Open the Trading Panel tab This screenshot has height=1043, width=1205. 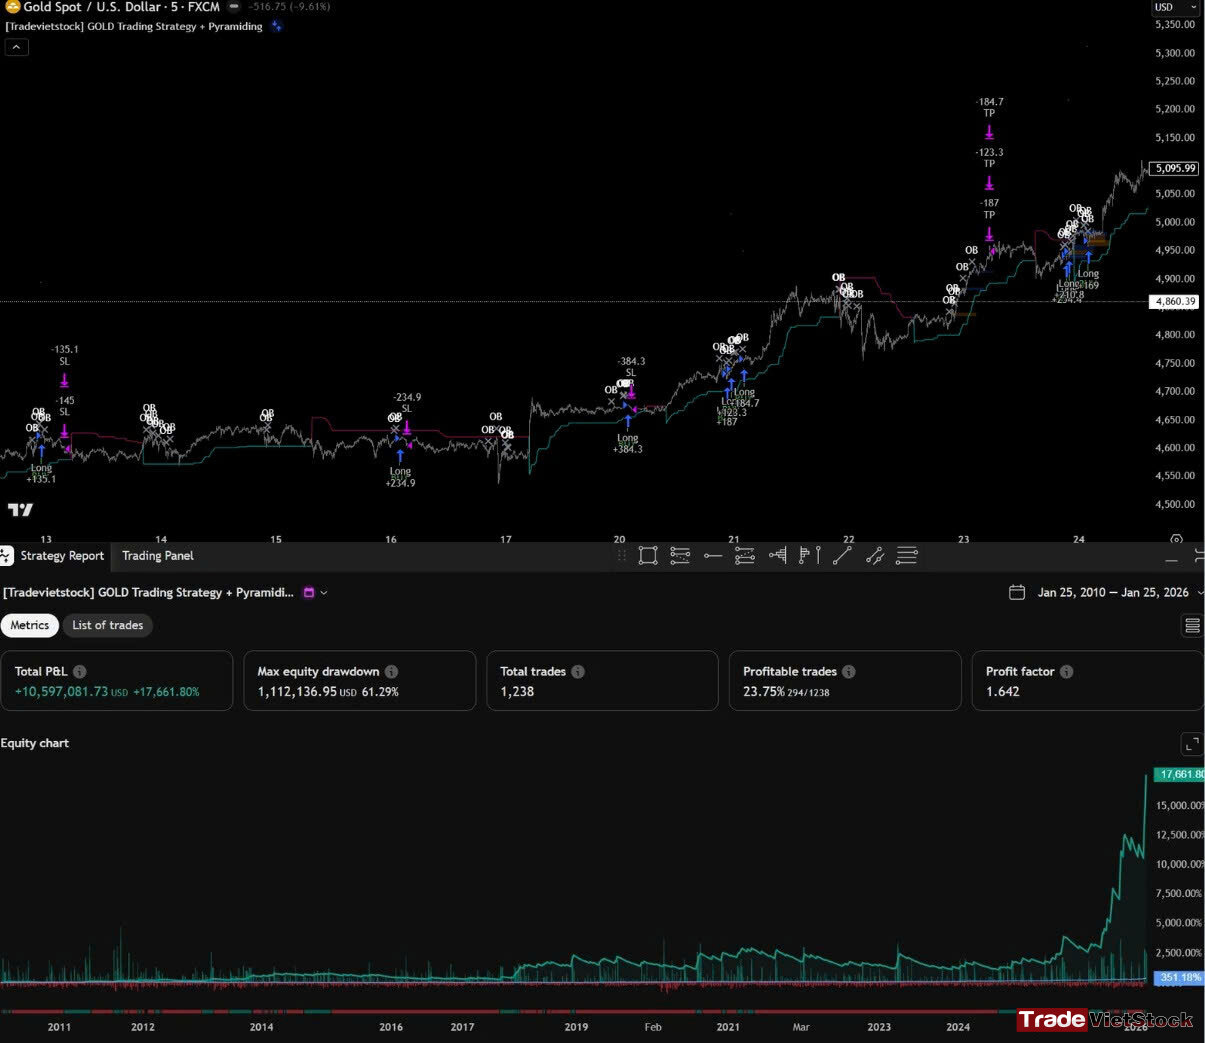tap(158, 556)
